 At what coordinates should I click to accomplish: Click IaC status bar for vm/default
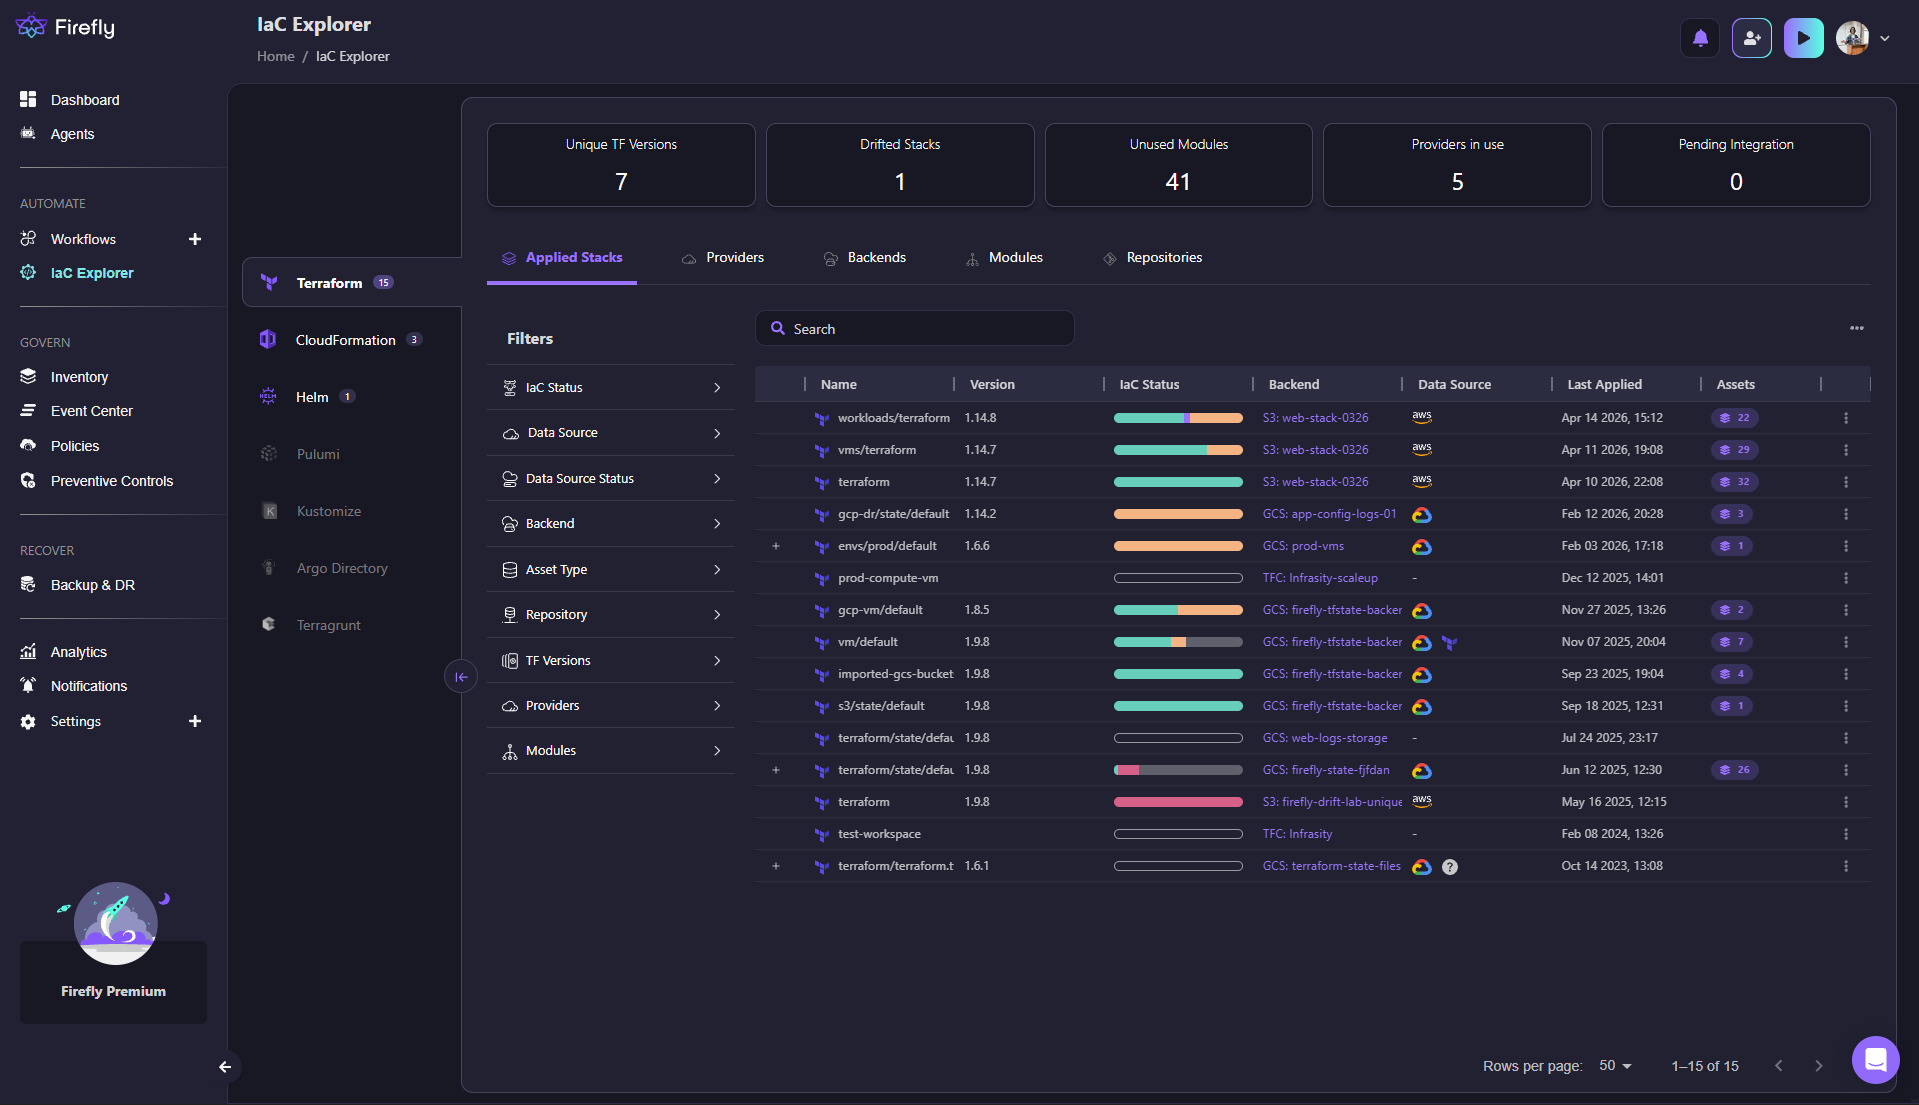(1178, 642)
